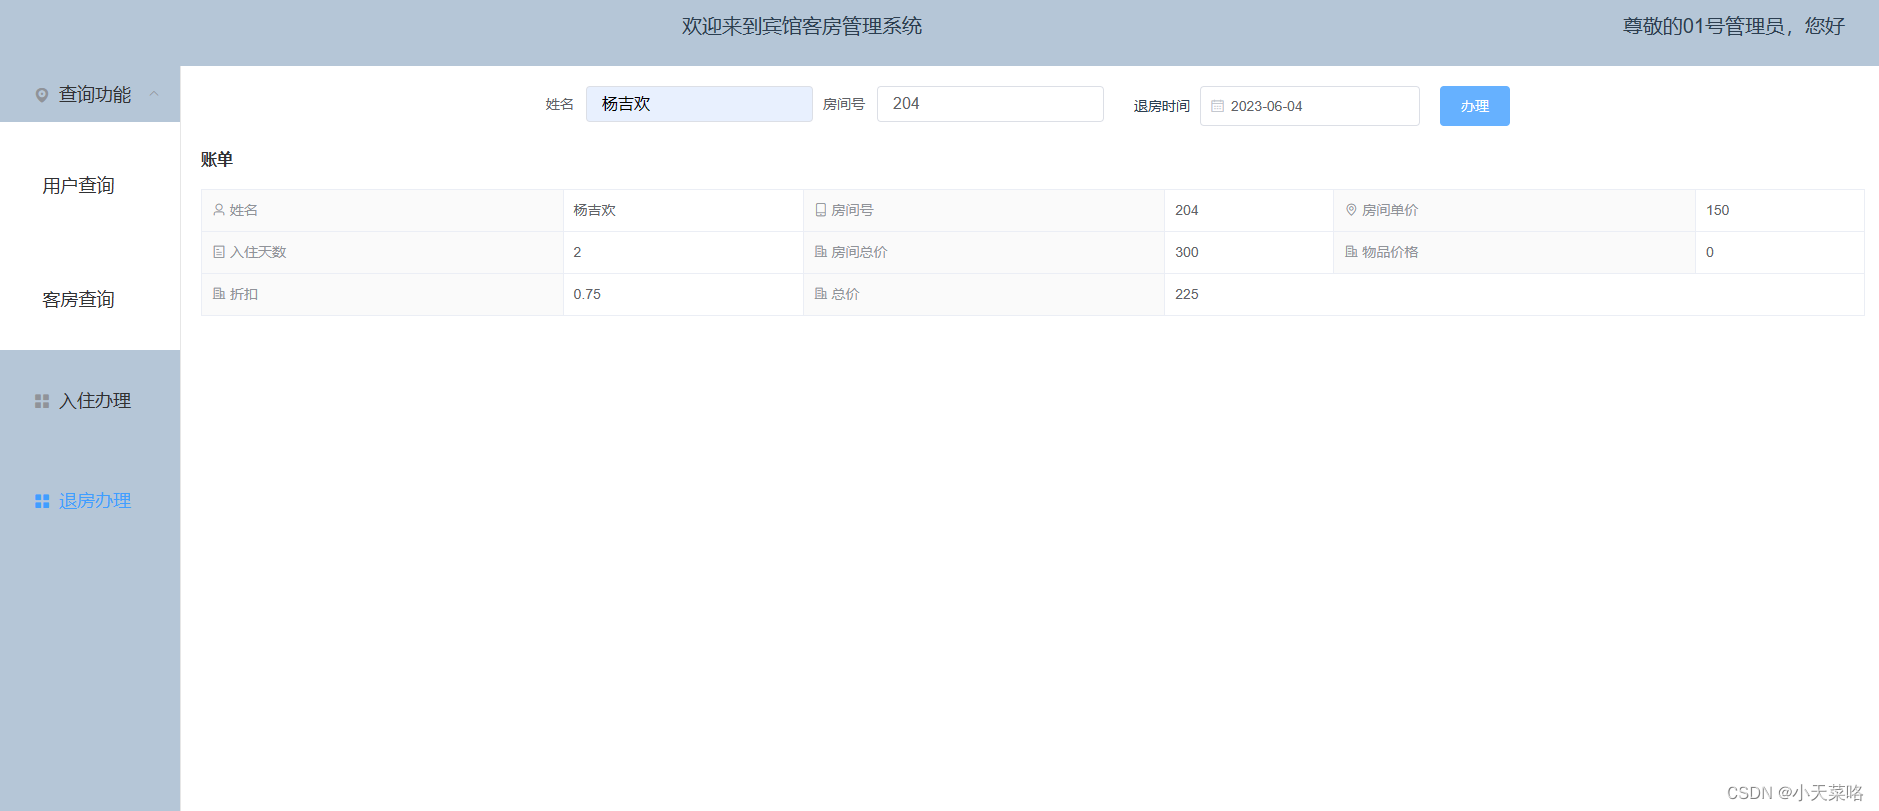Click the 房间号 input containing 204
This screenshot has height=811, width=1879.
click(990, 104)
